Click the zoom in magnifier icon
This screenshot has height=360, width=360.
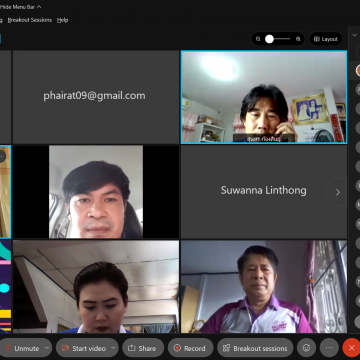[x=298, y=39]
